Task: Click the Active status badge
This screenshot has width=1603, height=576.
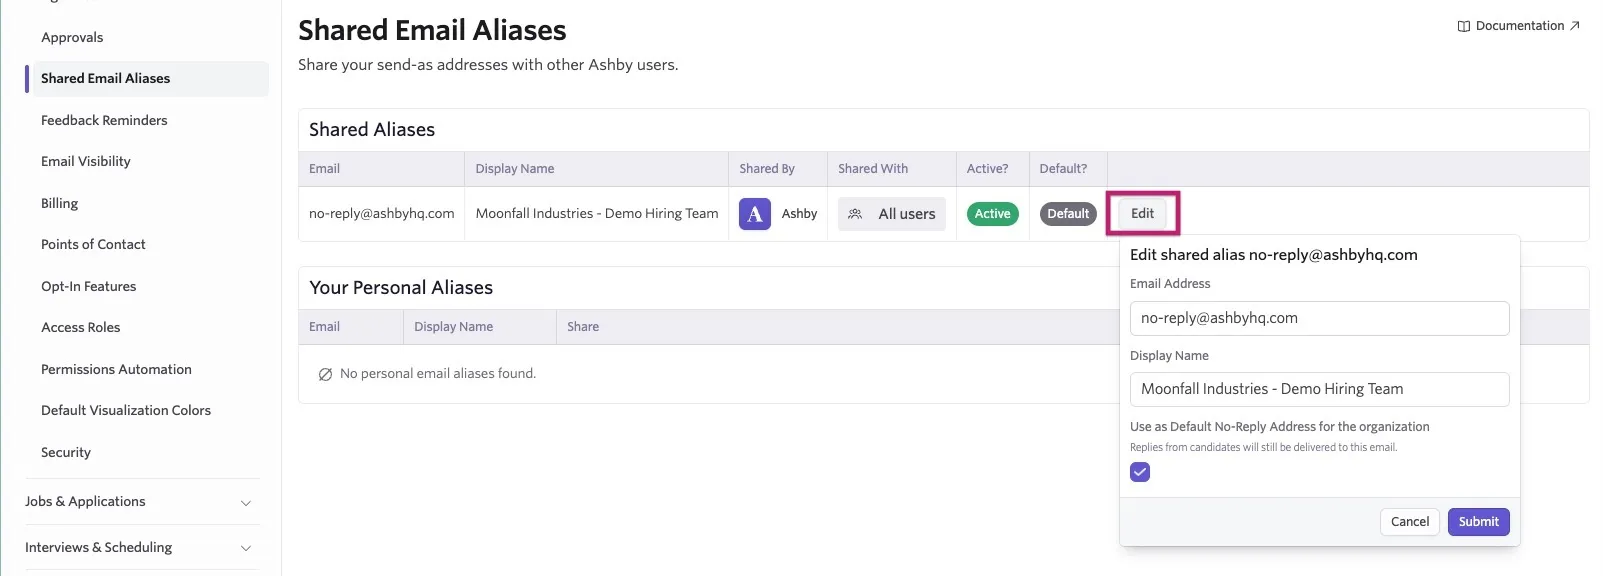Action: pos(992,214)
